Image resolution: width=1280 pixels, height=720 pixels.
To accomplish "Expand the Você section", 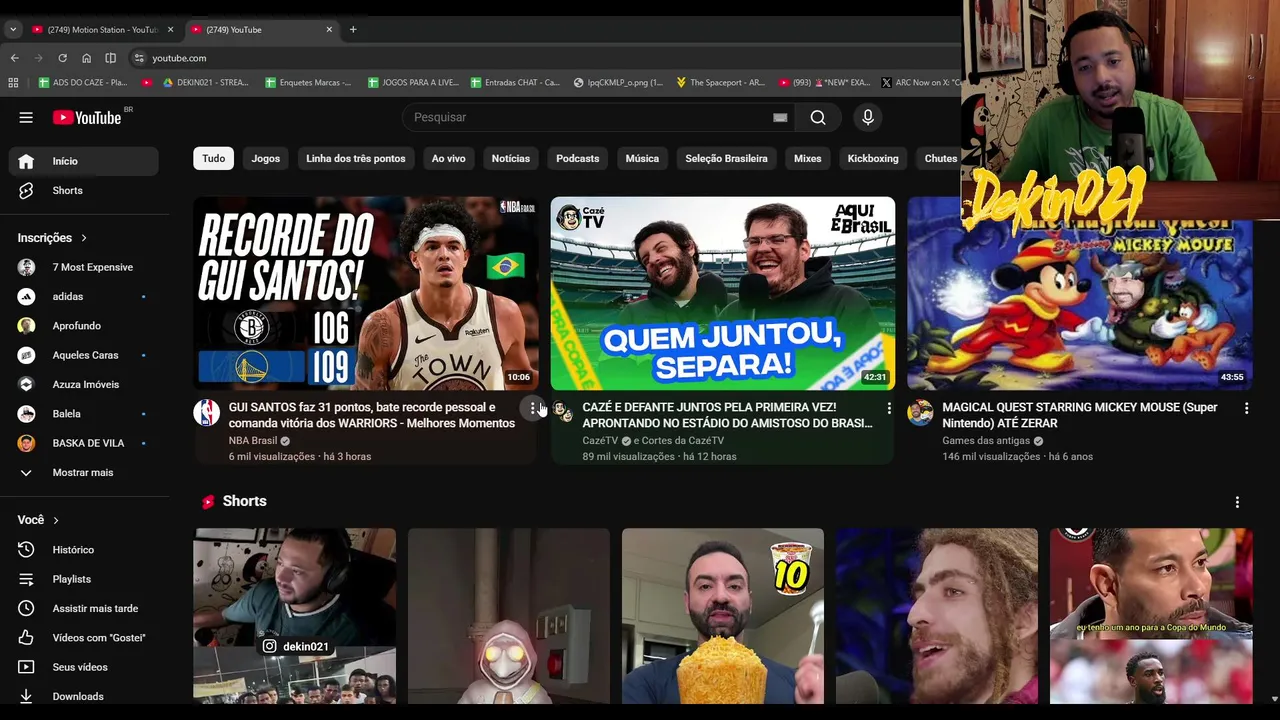I will 38,520.
